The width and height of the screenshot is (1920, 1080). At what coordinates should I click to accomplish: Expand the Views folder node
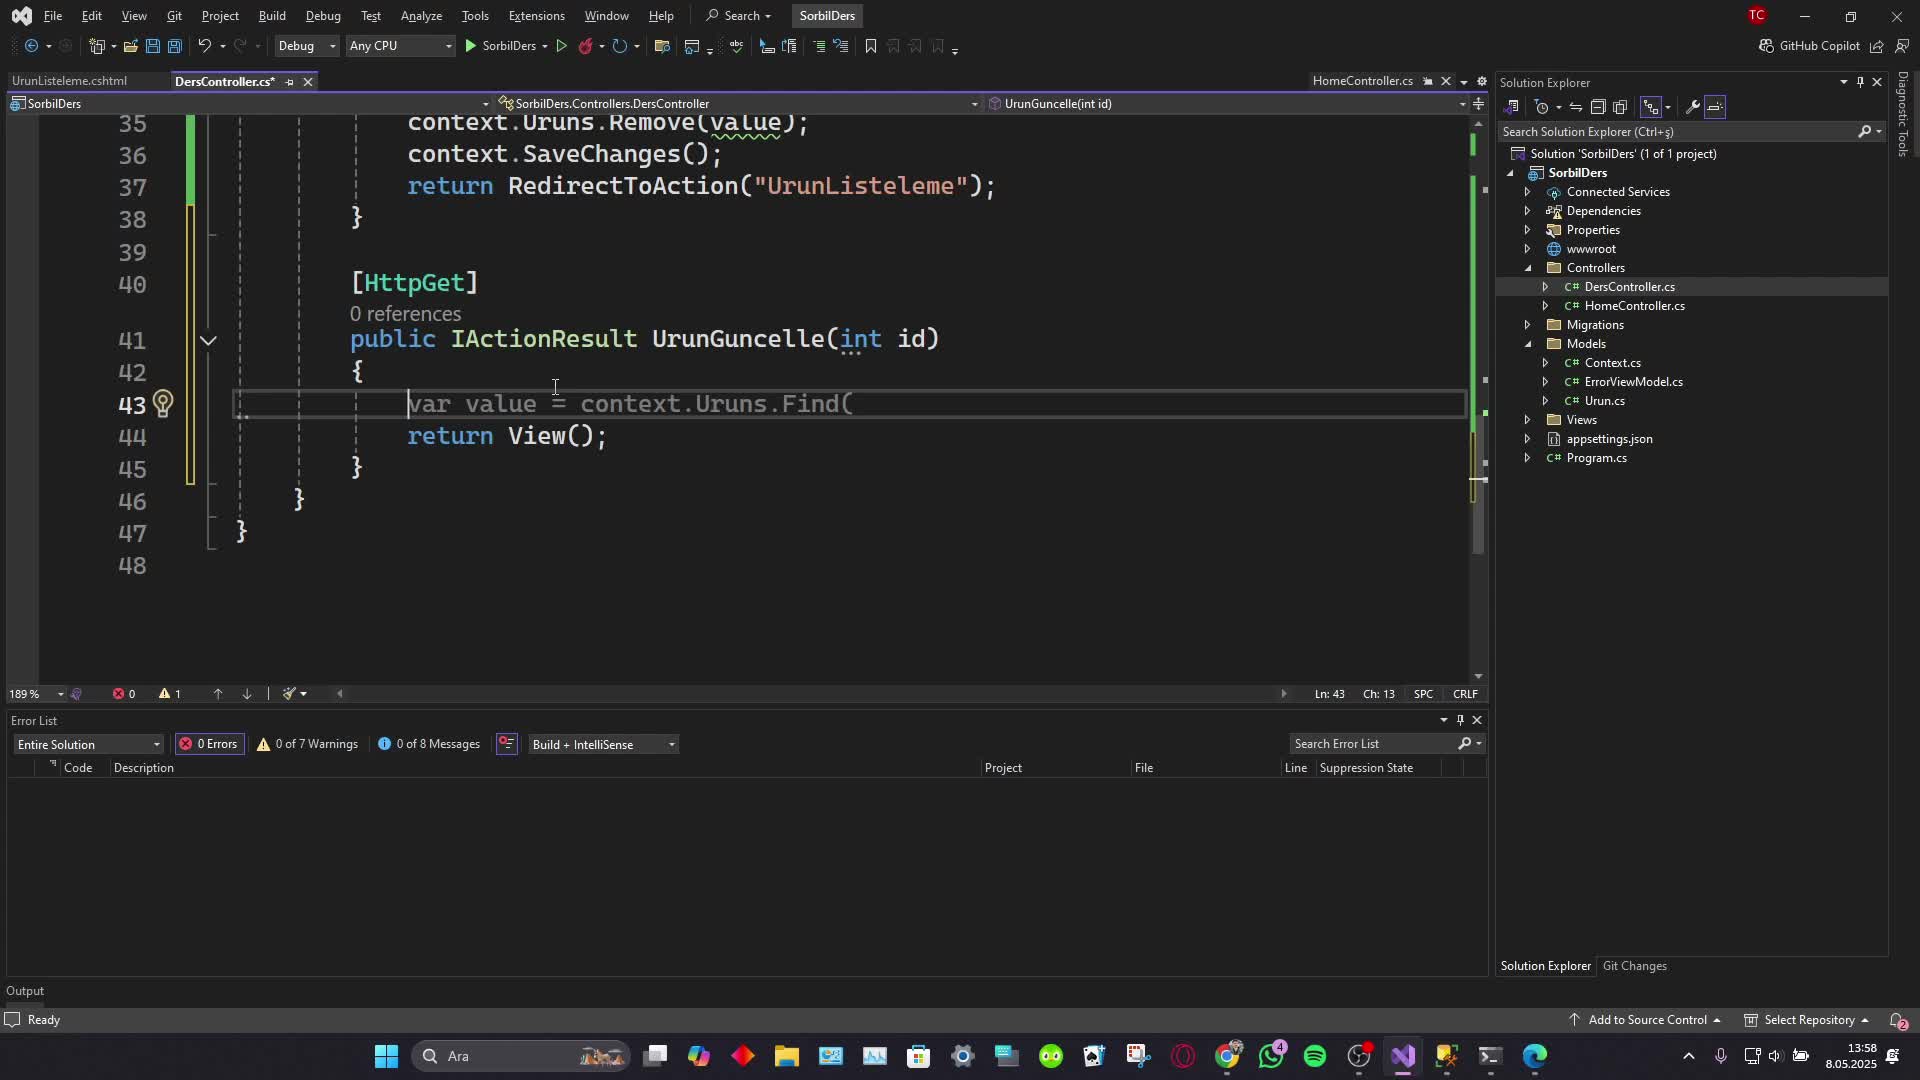[x=1528, y=420]
